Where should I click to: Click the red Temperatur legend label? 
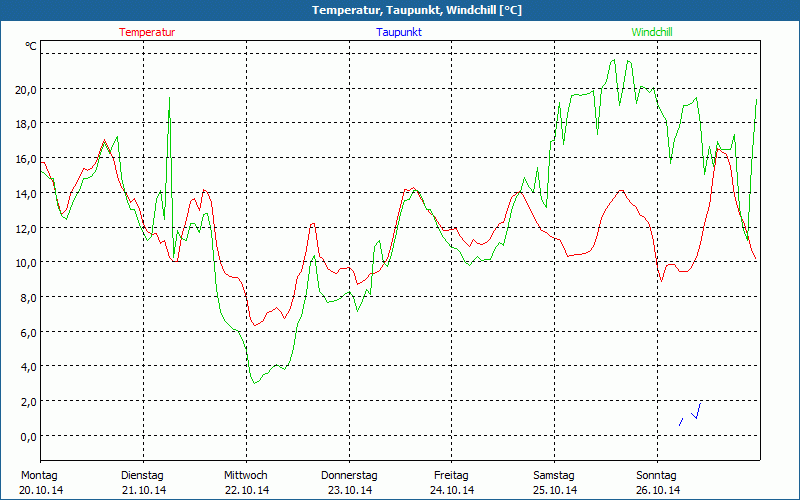(147, 32)
